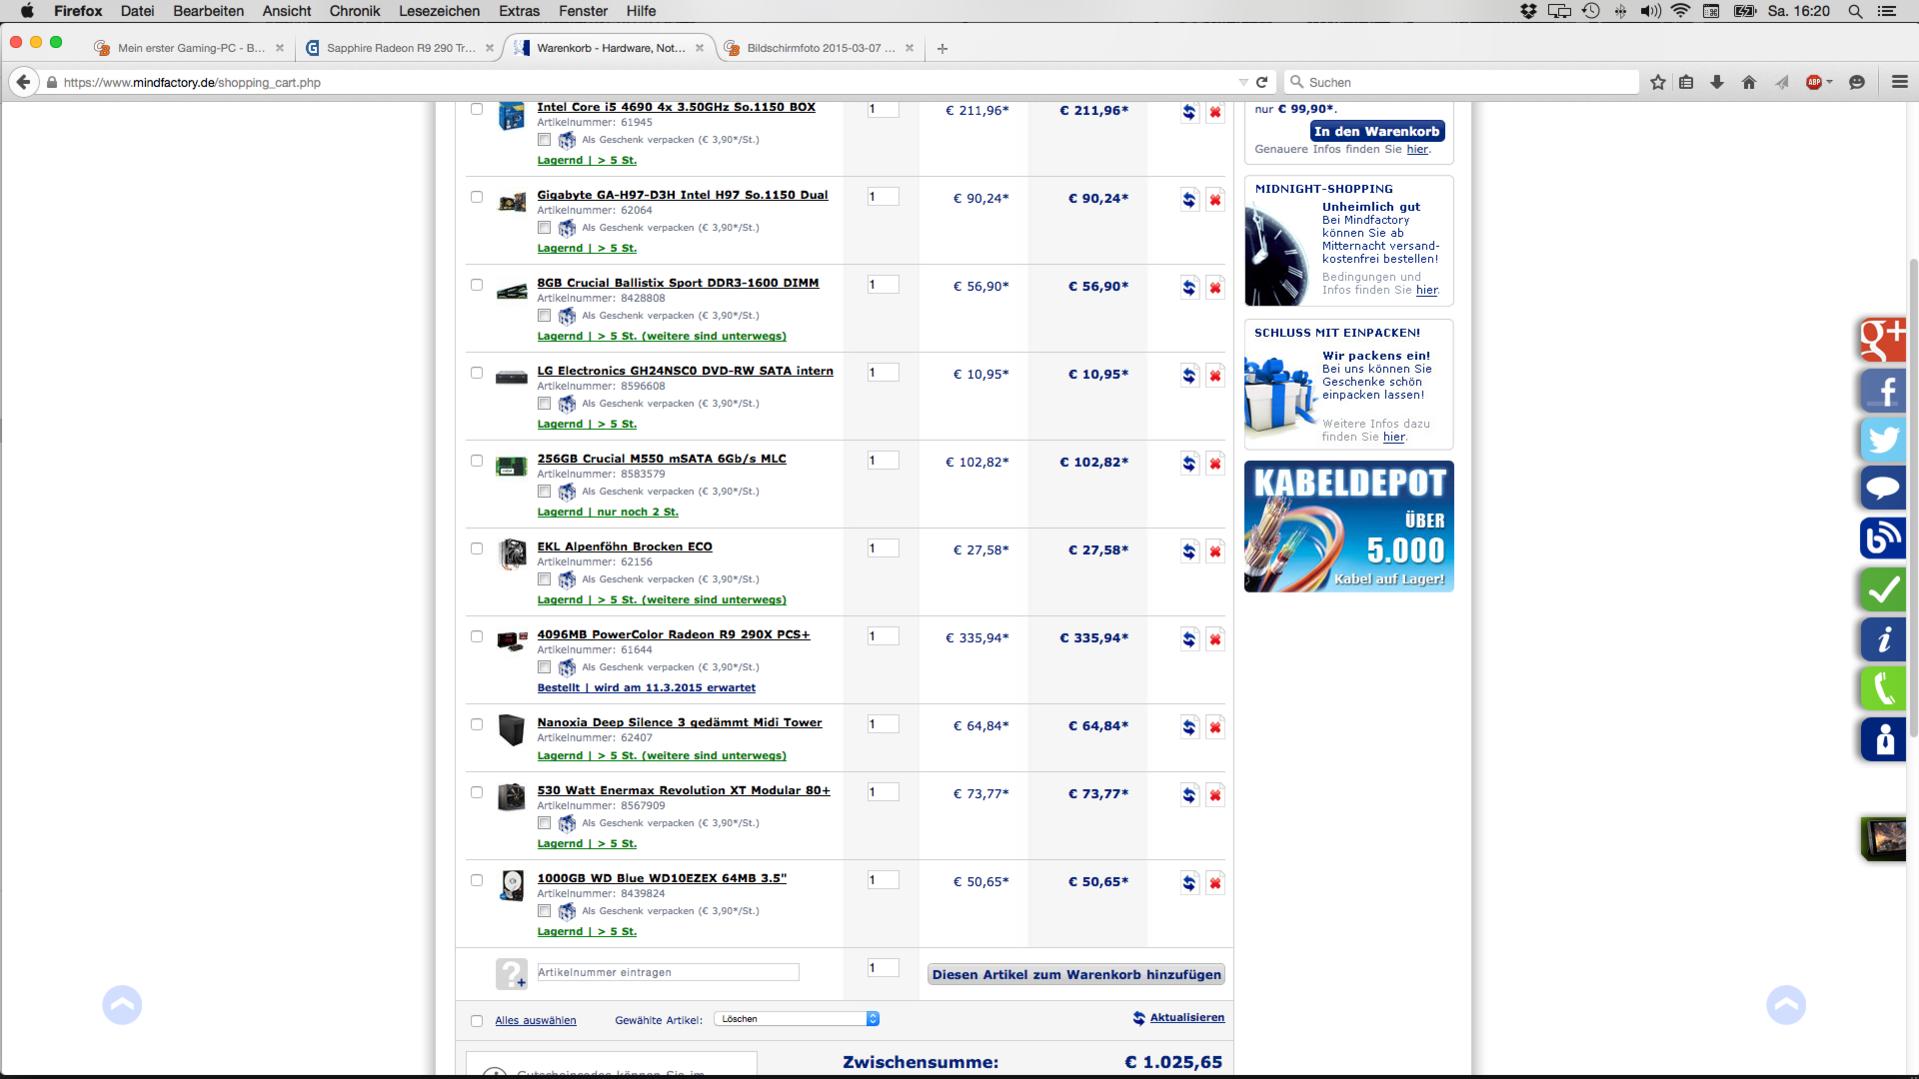Bookmark this page with the star icon

coord(1658,82)
